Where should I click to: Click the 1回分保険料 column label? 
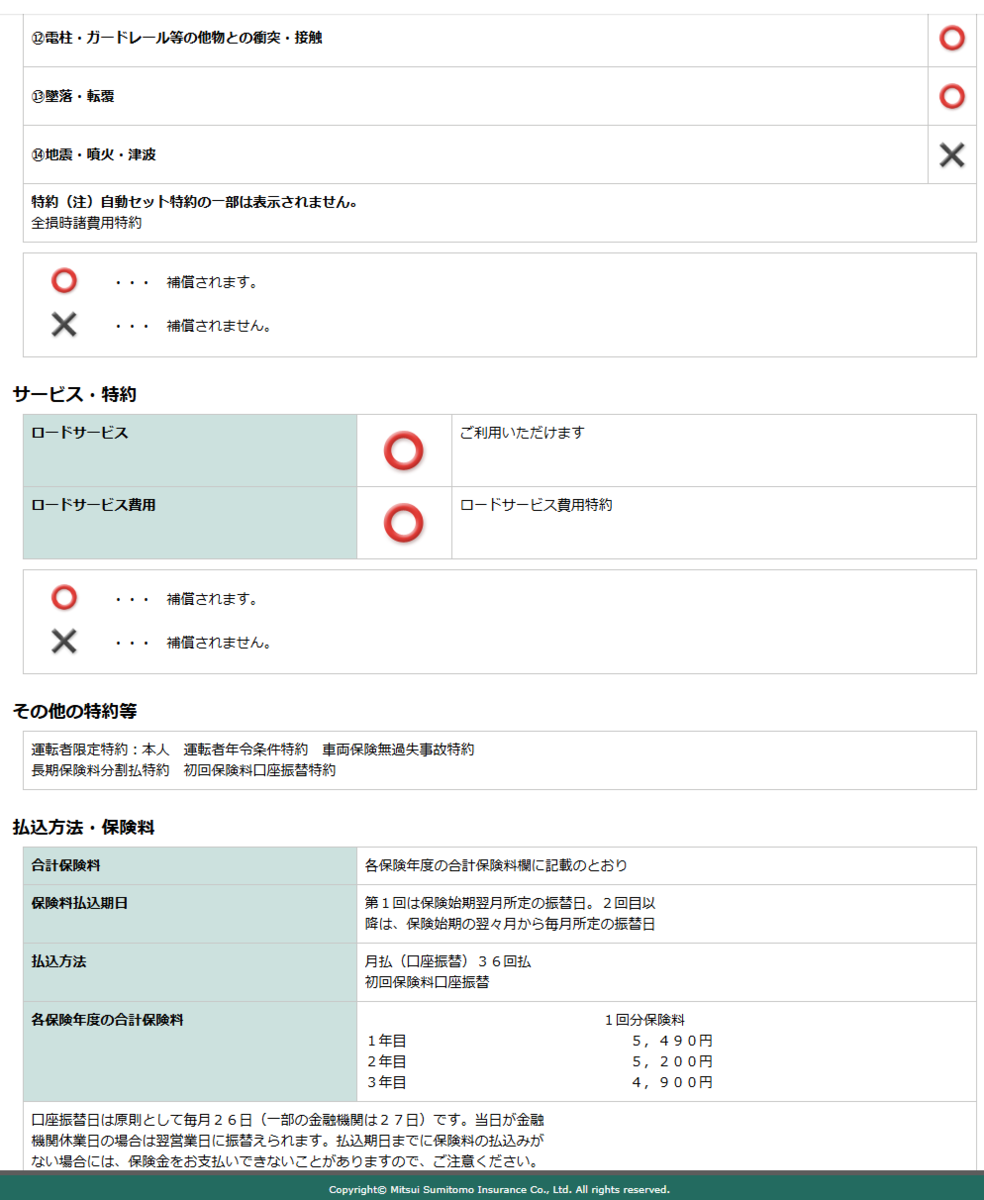tap(644, 1020)
